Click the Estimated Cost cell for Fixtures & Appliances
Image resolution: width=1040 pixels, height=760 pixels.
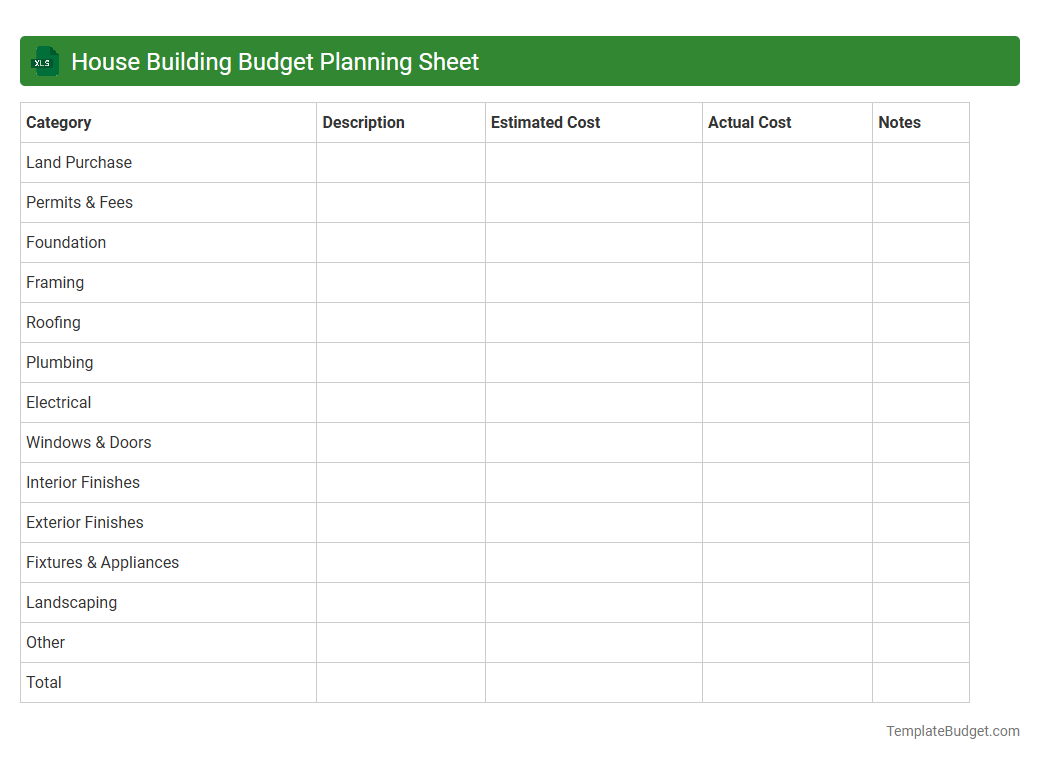coord(593,562)
